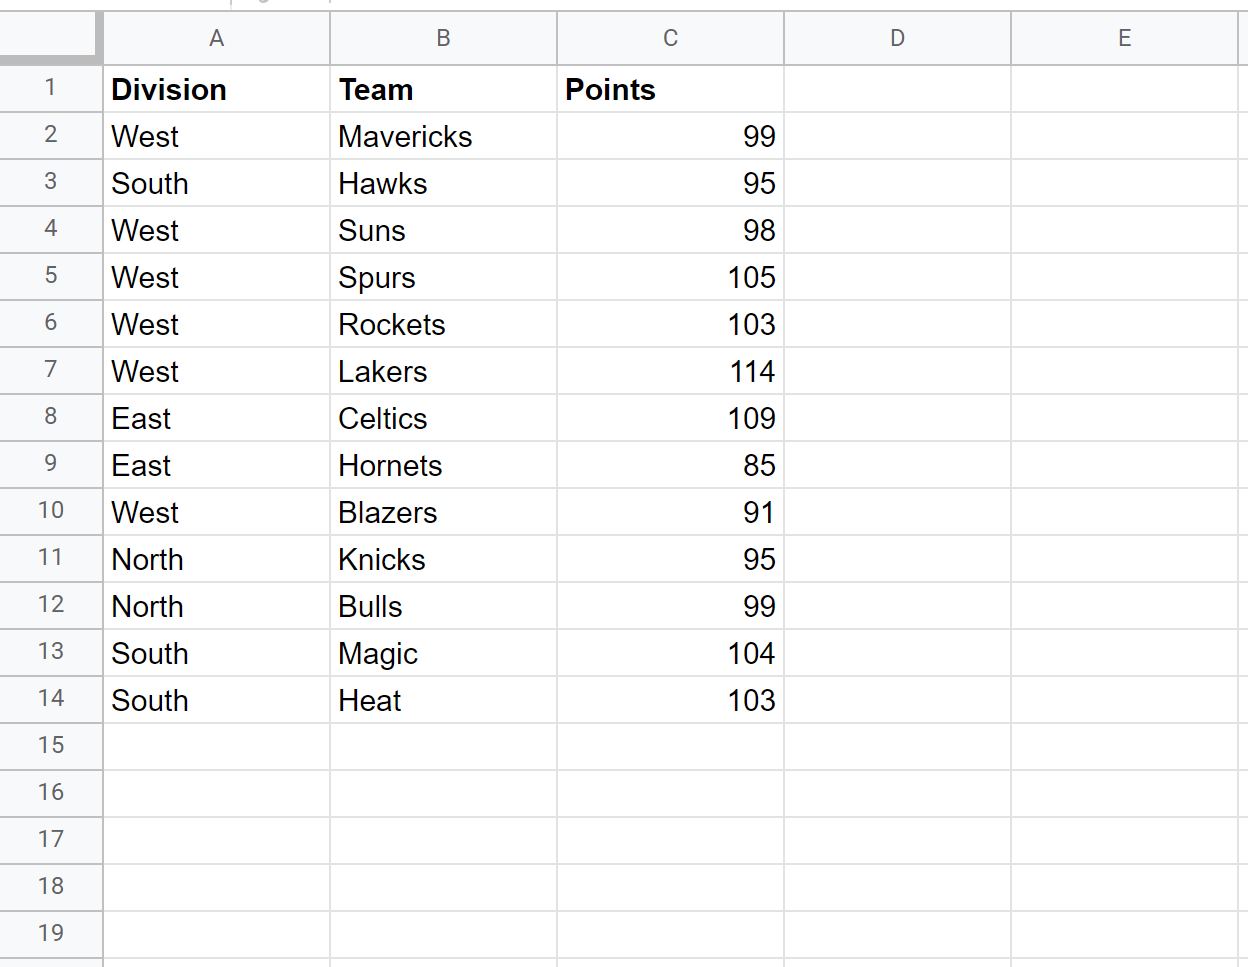Click the cell containing 114
Viewport: 1248px width, 967px height.
[x=670, y=372]
